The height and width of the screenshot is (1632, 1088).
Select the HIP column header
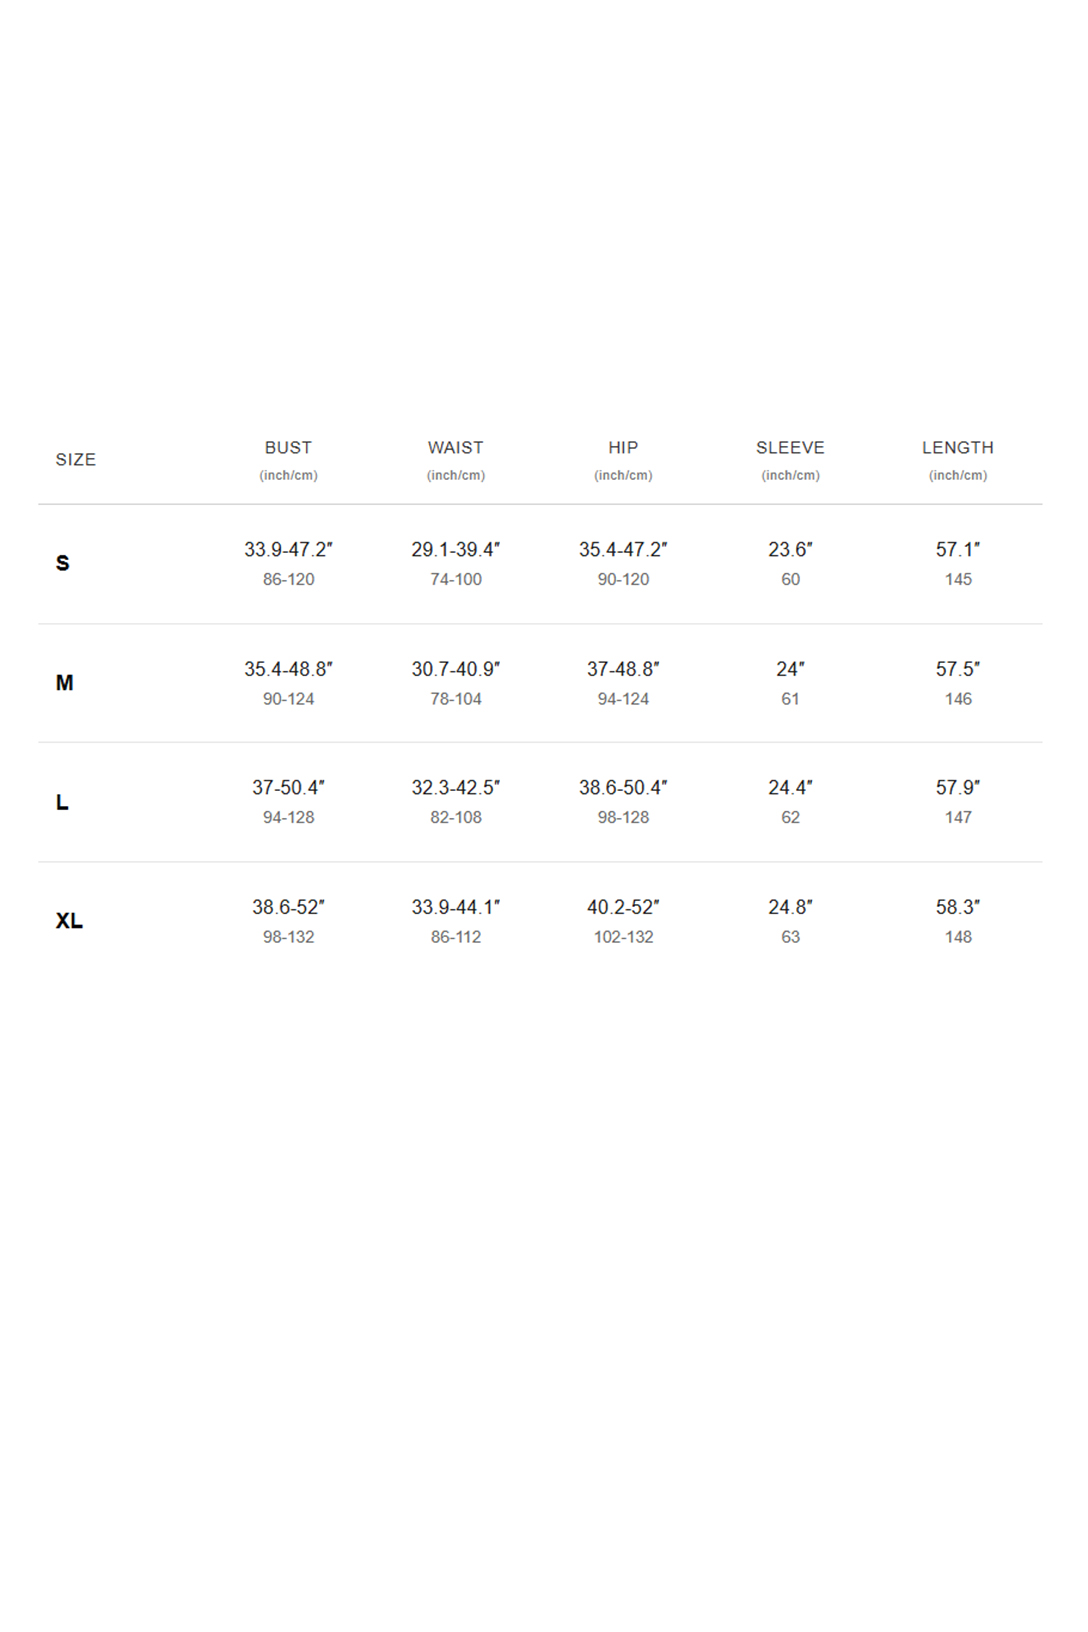(623, 448)
